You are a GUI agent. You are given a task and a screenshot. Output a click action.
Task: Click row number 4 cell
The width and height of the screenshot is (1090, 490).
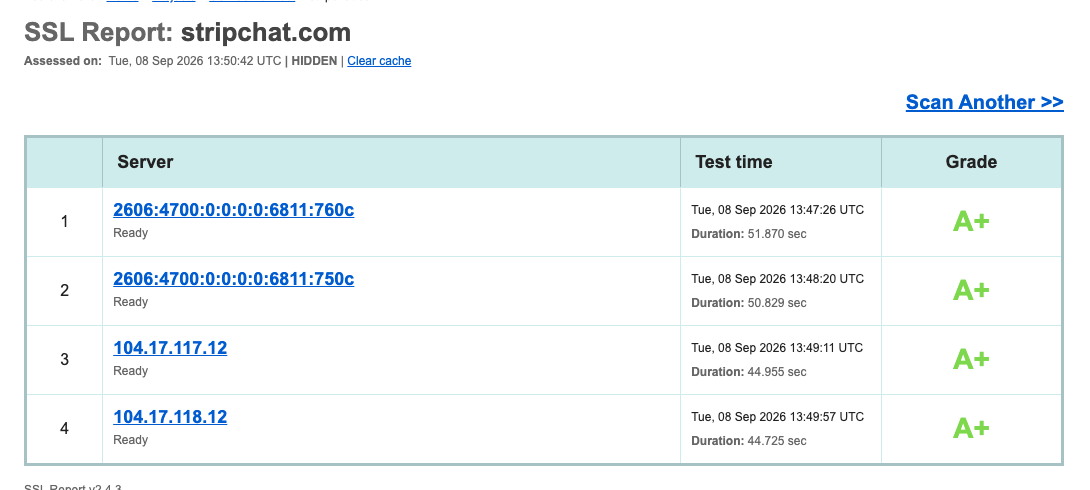65,428
